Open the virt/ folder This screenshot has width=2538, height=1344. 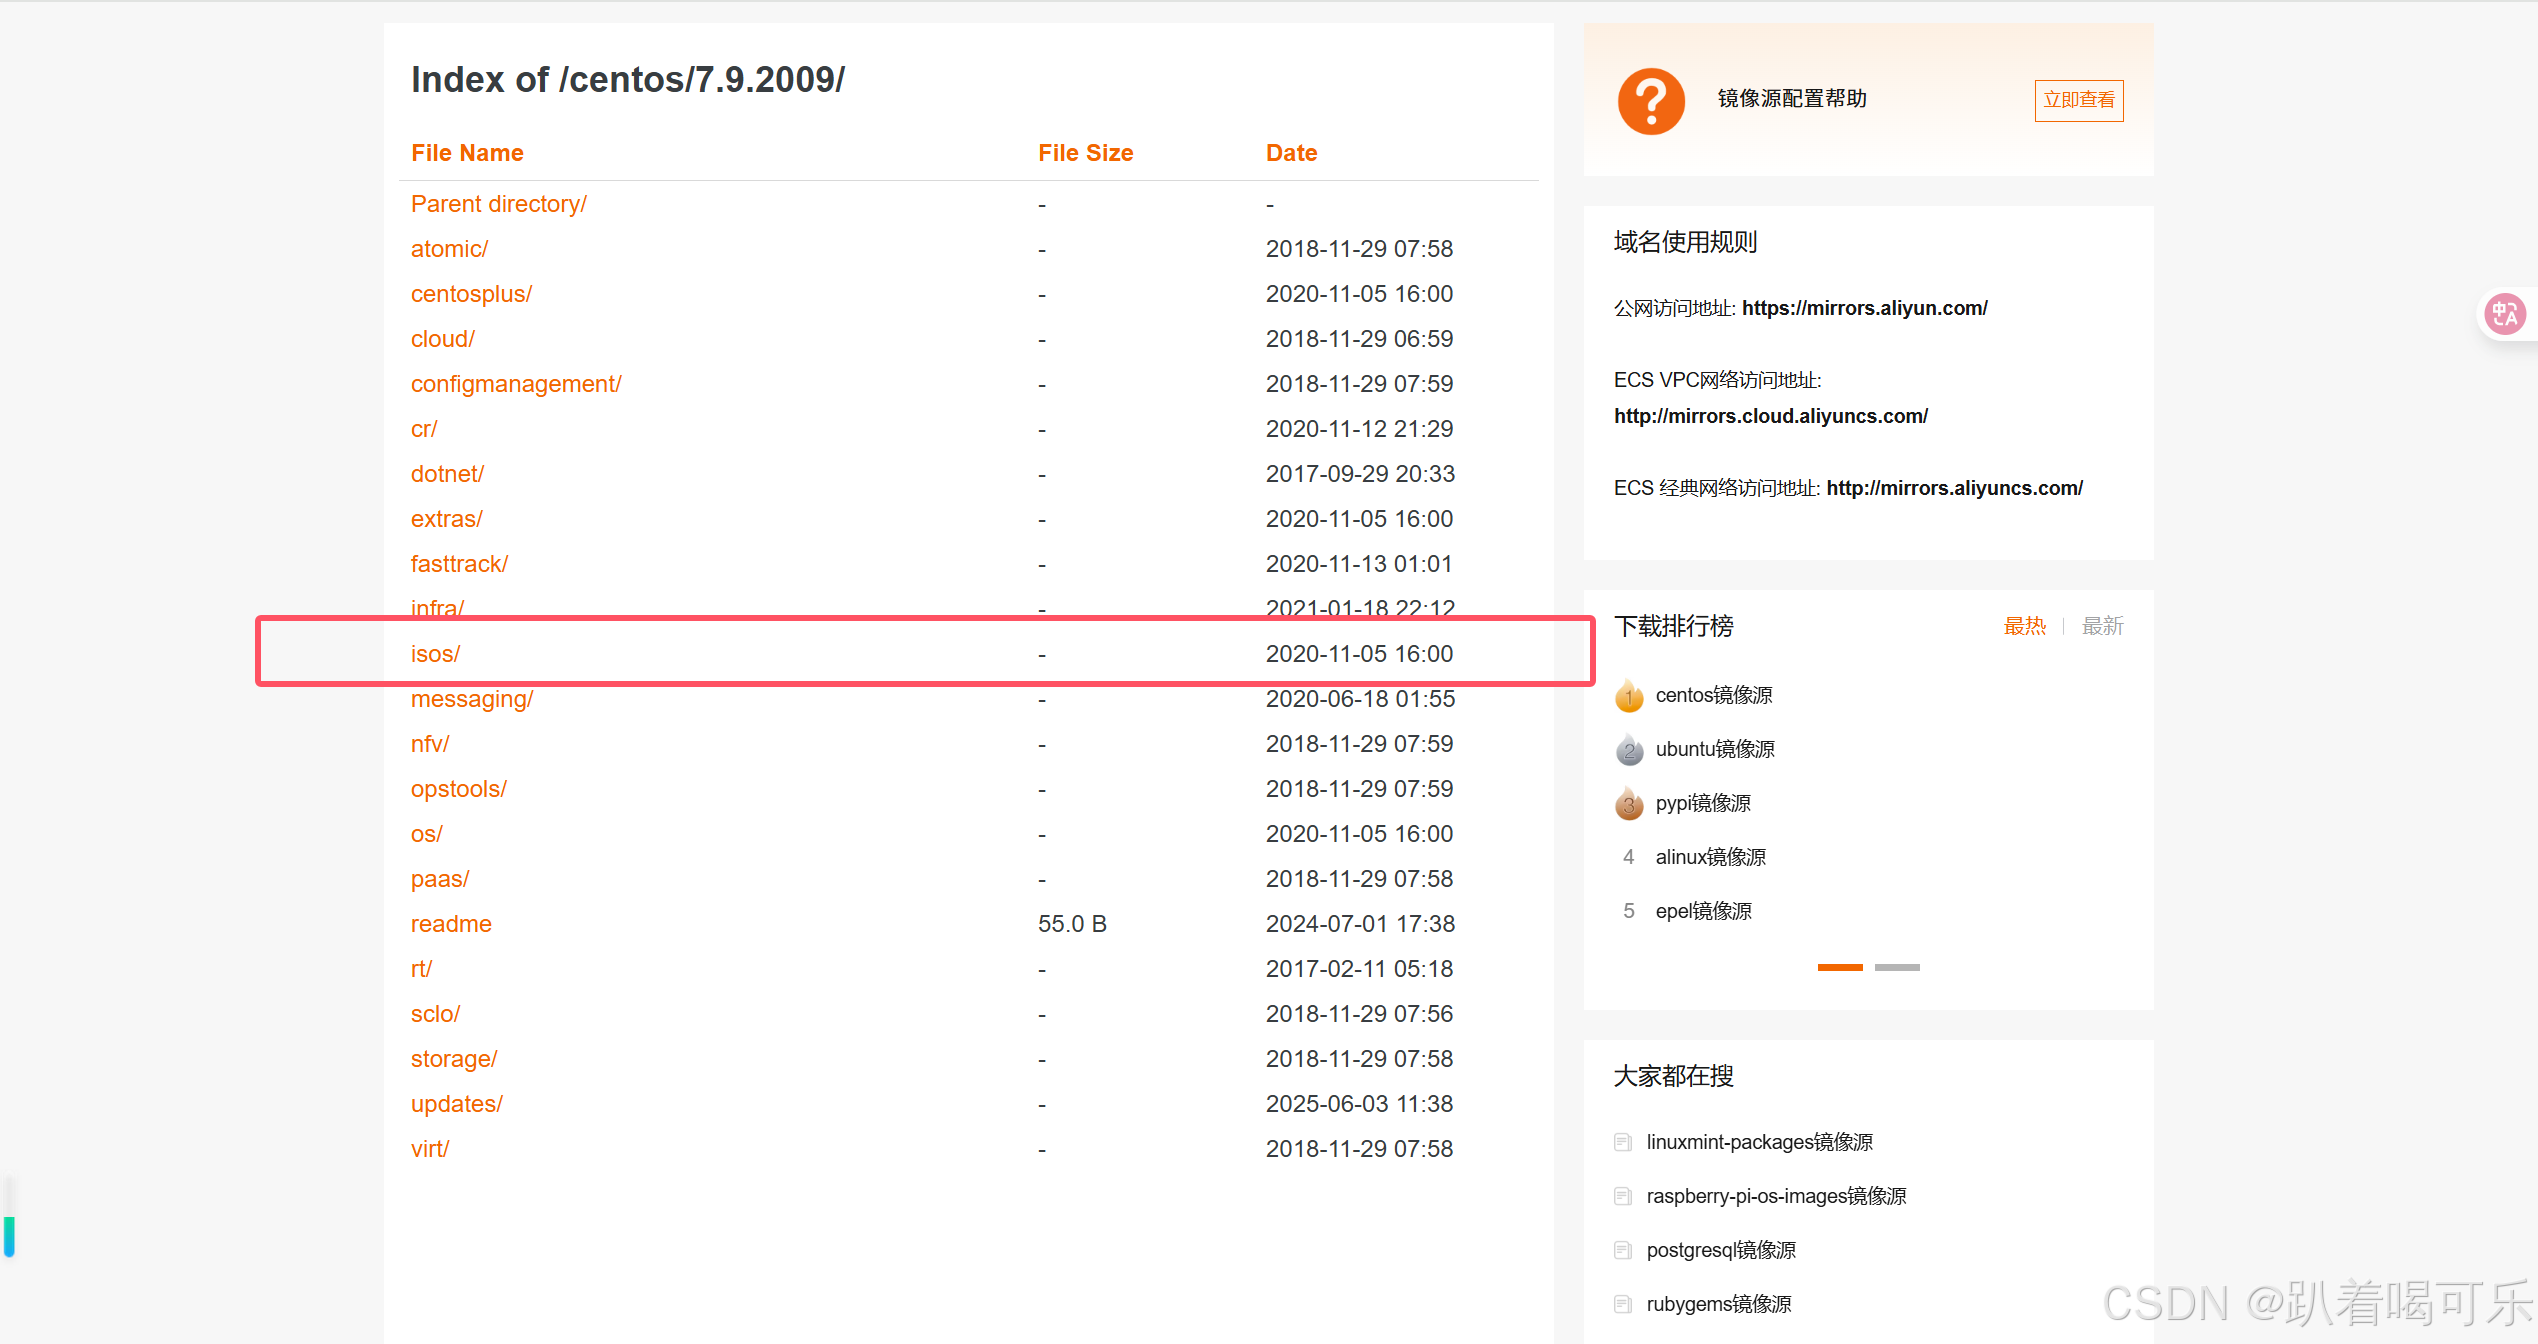pyautogui.click(x=430, y=1149)
